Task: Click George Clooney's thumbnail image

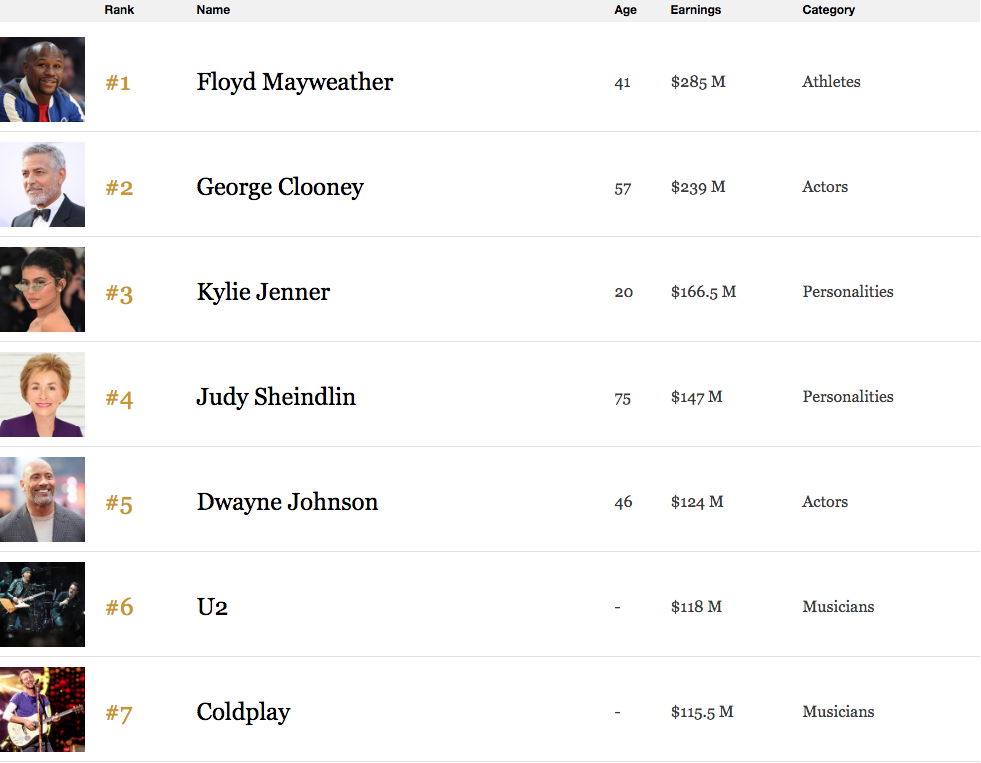Action: (x=42, y=184)
